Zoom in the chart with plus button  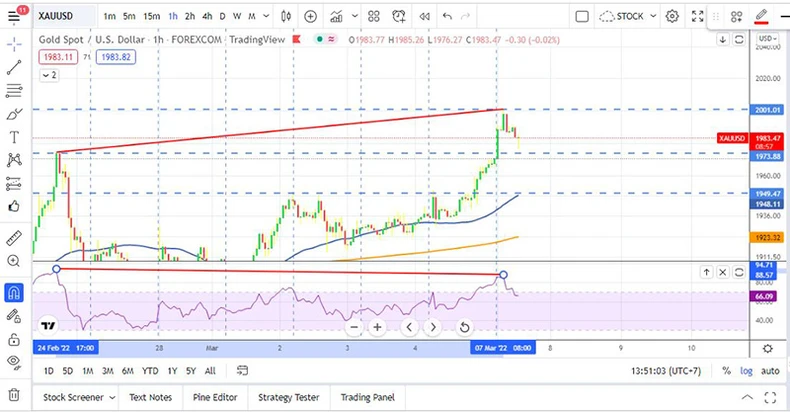point(377,327)
